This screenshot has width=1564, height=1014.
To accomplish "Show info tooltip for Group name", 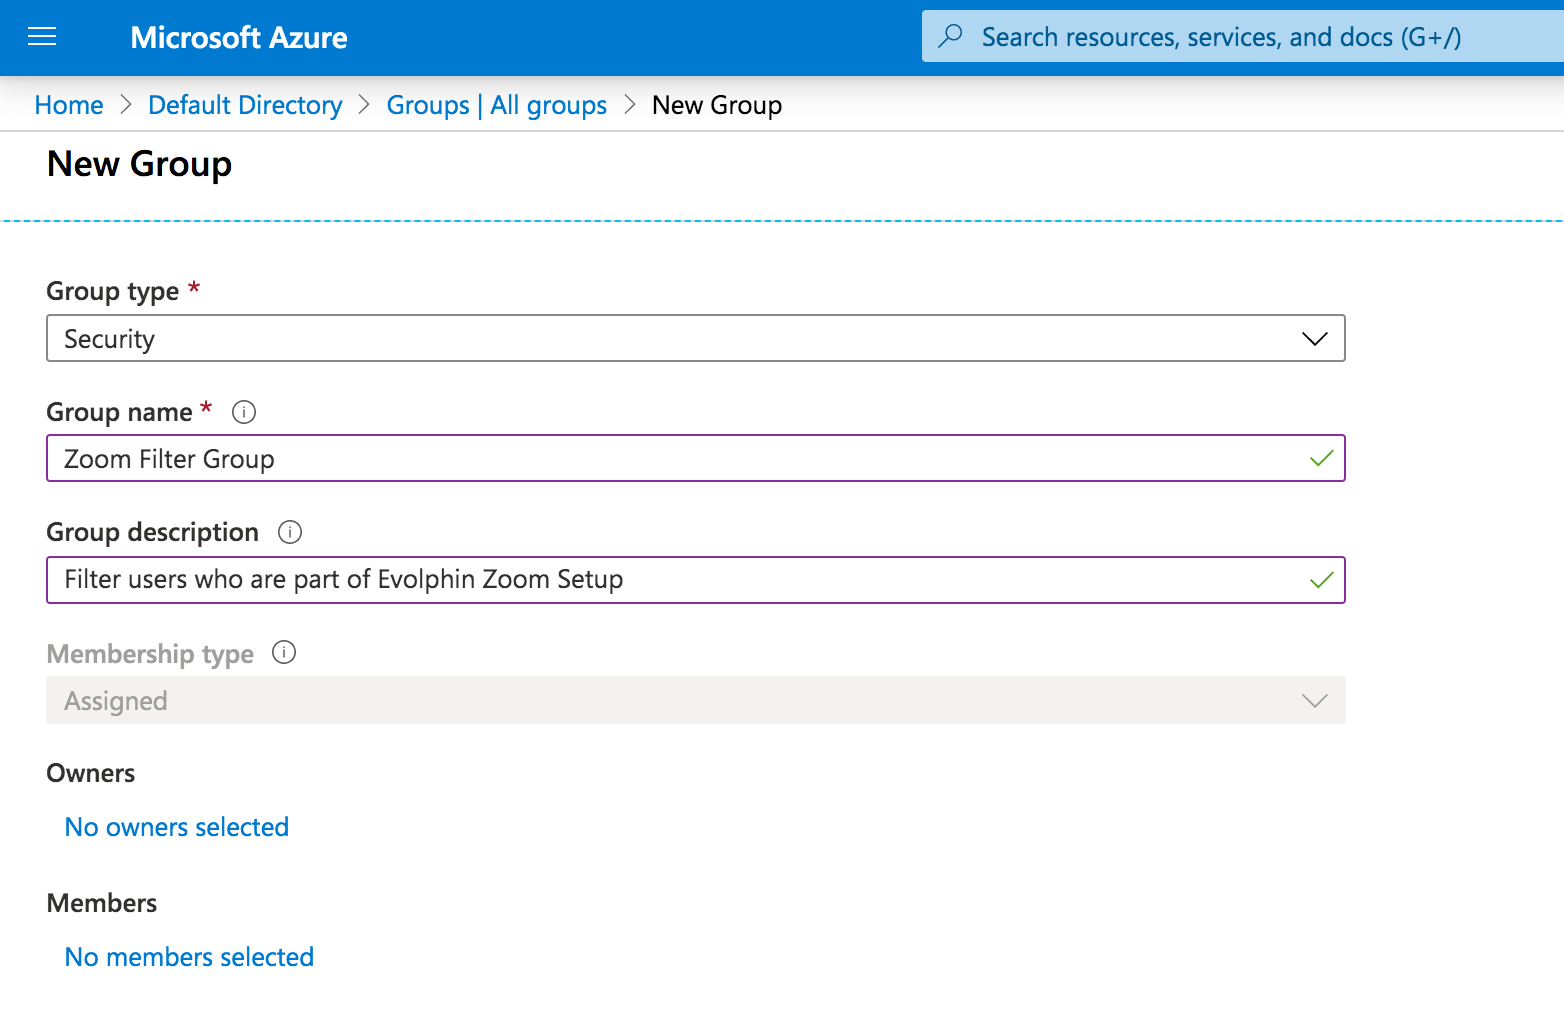I will point(244,412).
